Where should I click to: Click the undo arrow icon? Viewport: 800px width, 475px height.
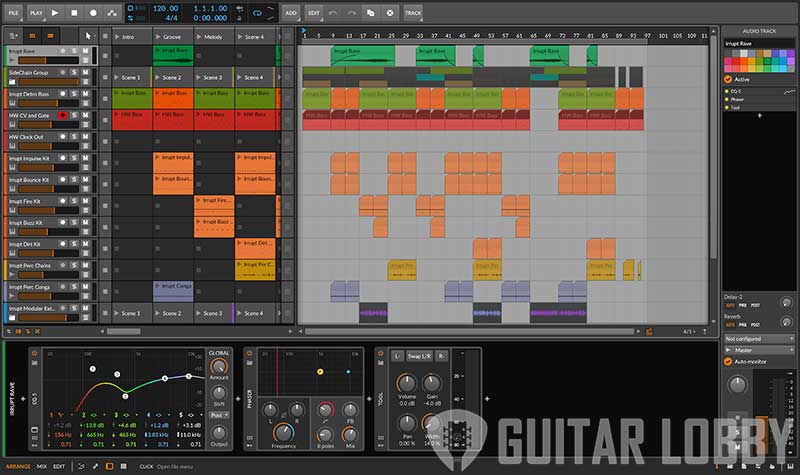click(x=333, y=13)
